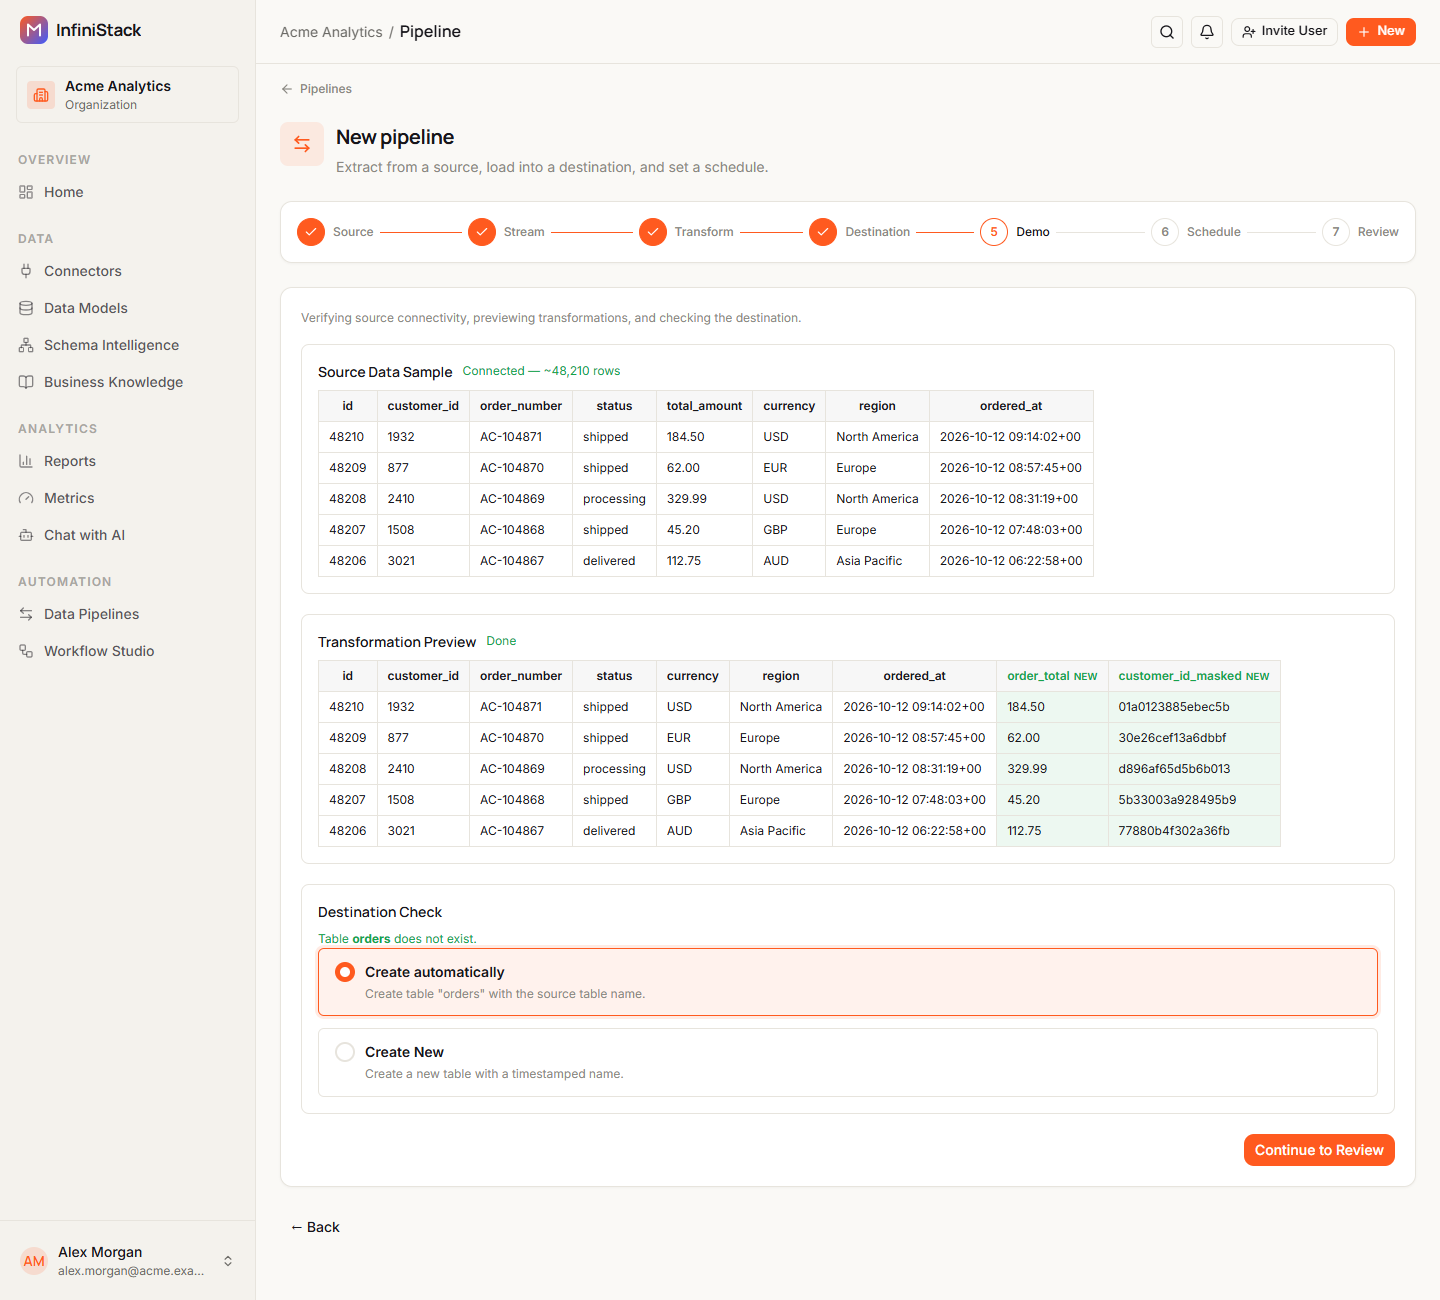Click the Data Models database icon
Viewport: 1440px width, 1300px height.
tap(26, 308)
